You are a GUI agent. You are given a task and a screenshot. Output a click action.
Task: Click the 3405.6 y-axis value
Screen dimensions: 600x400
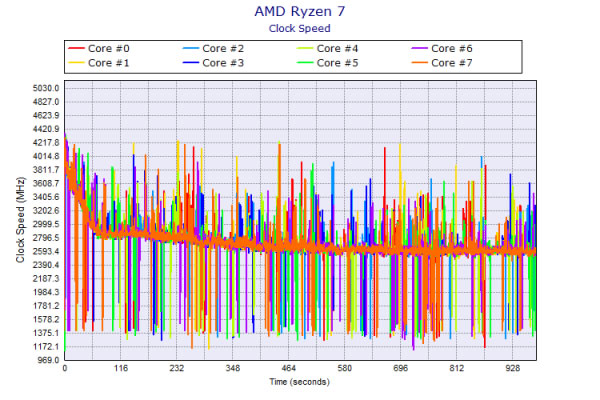(46, 197)
